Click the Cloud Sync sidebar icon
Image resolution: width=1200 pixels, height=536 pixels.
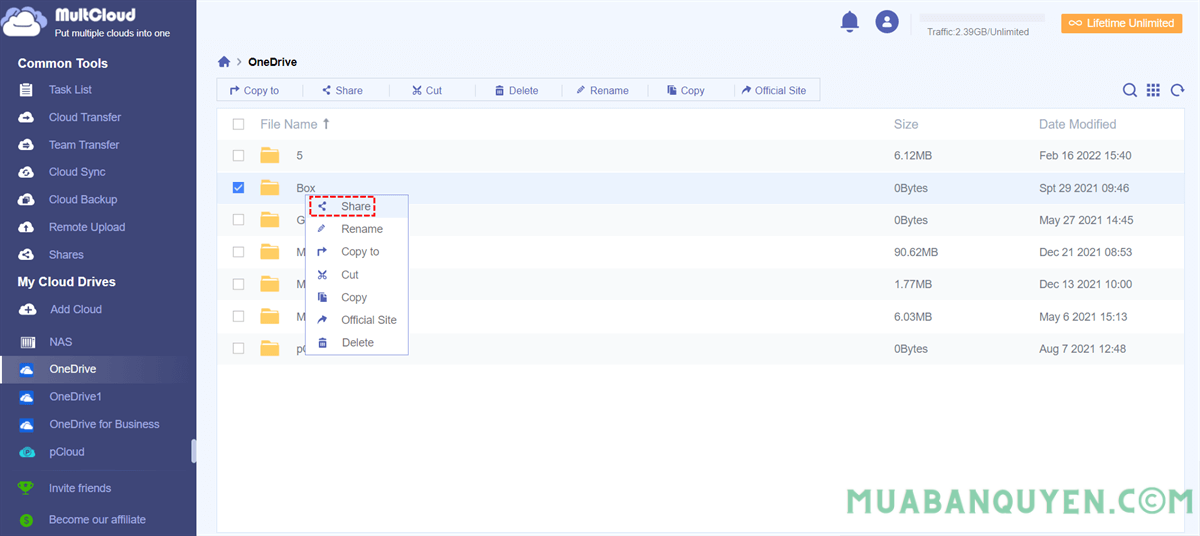click(27, 172)
